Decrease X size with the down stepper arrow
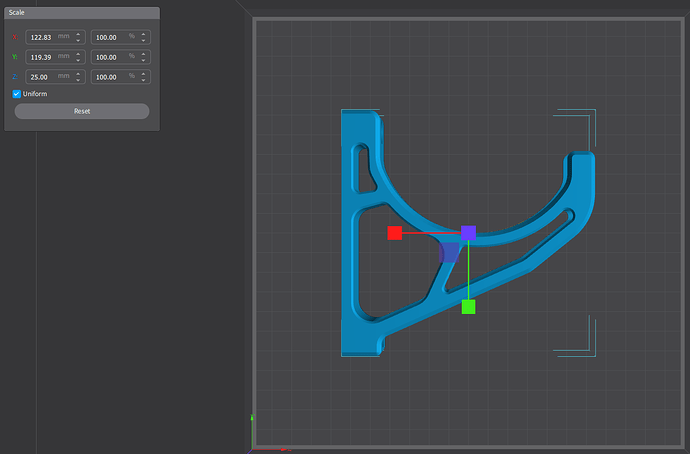Viewport: 690px width, 454px height. tap(78, 40)
